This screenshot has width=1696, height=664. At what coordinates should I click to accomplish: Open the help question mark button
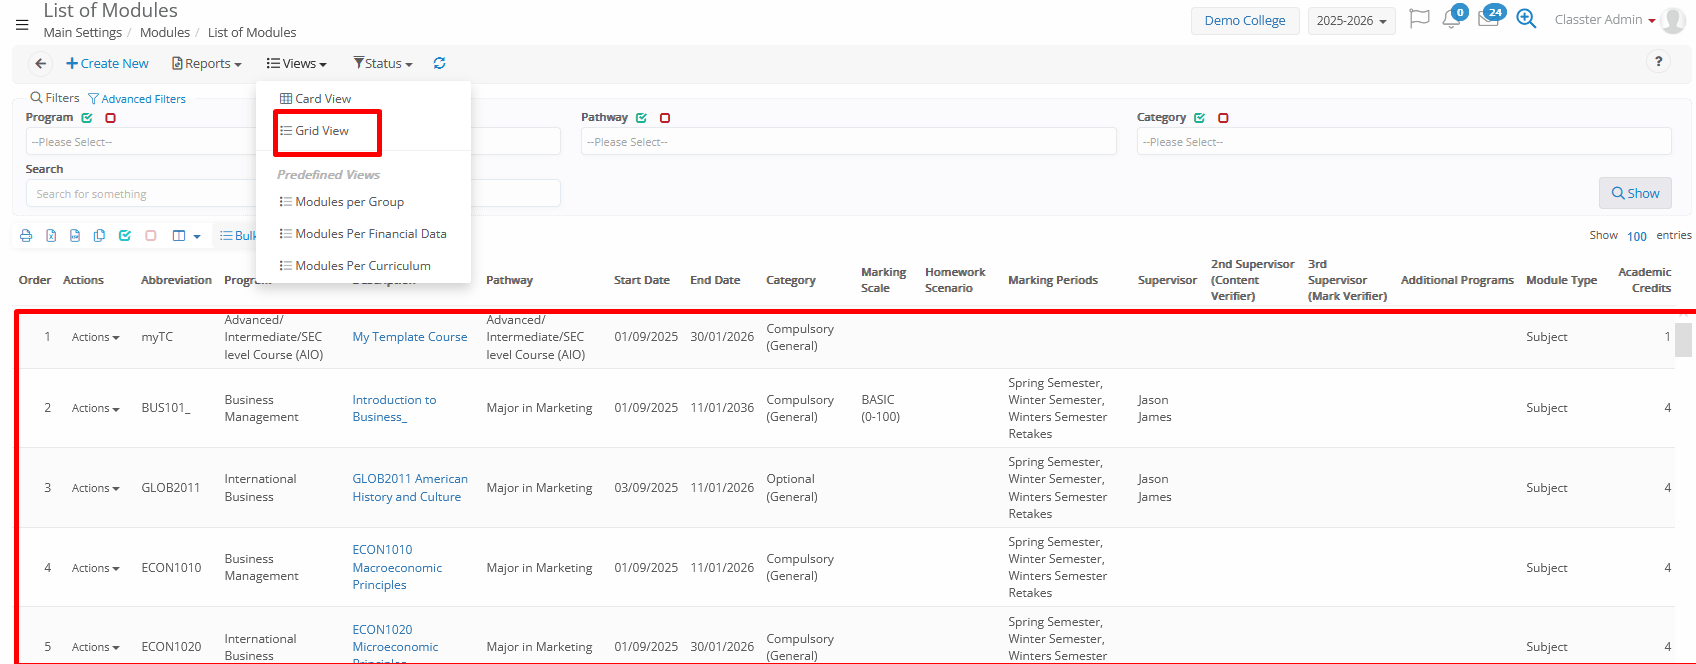[x=1658, y=62]
